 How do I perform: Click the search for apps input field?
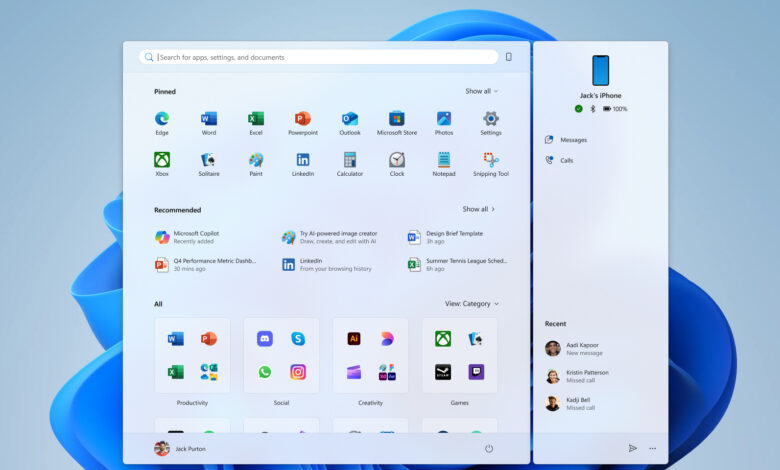pyautogui.click(x=318, y=57)
